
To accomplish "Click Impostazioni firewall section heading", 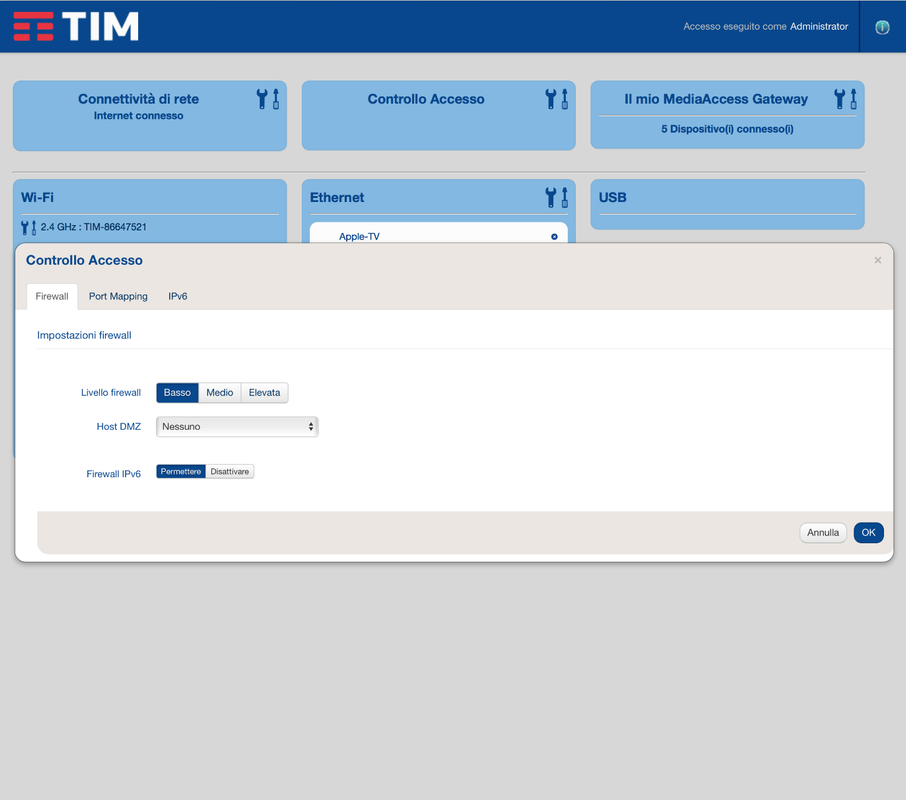I will 84,336.
